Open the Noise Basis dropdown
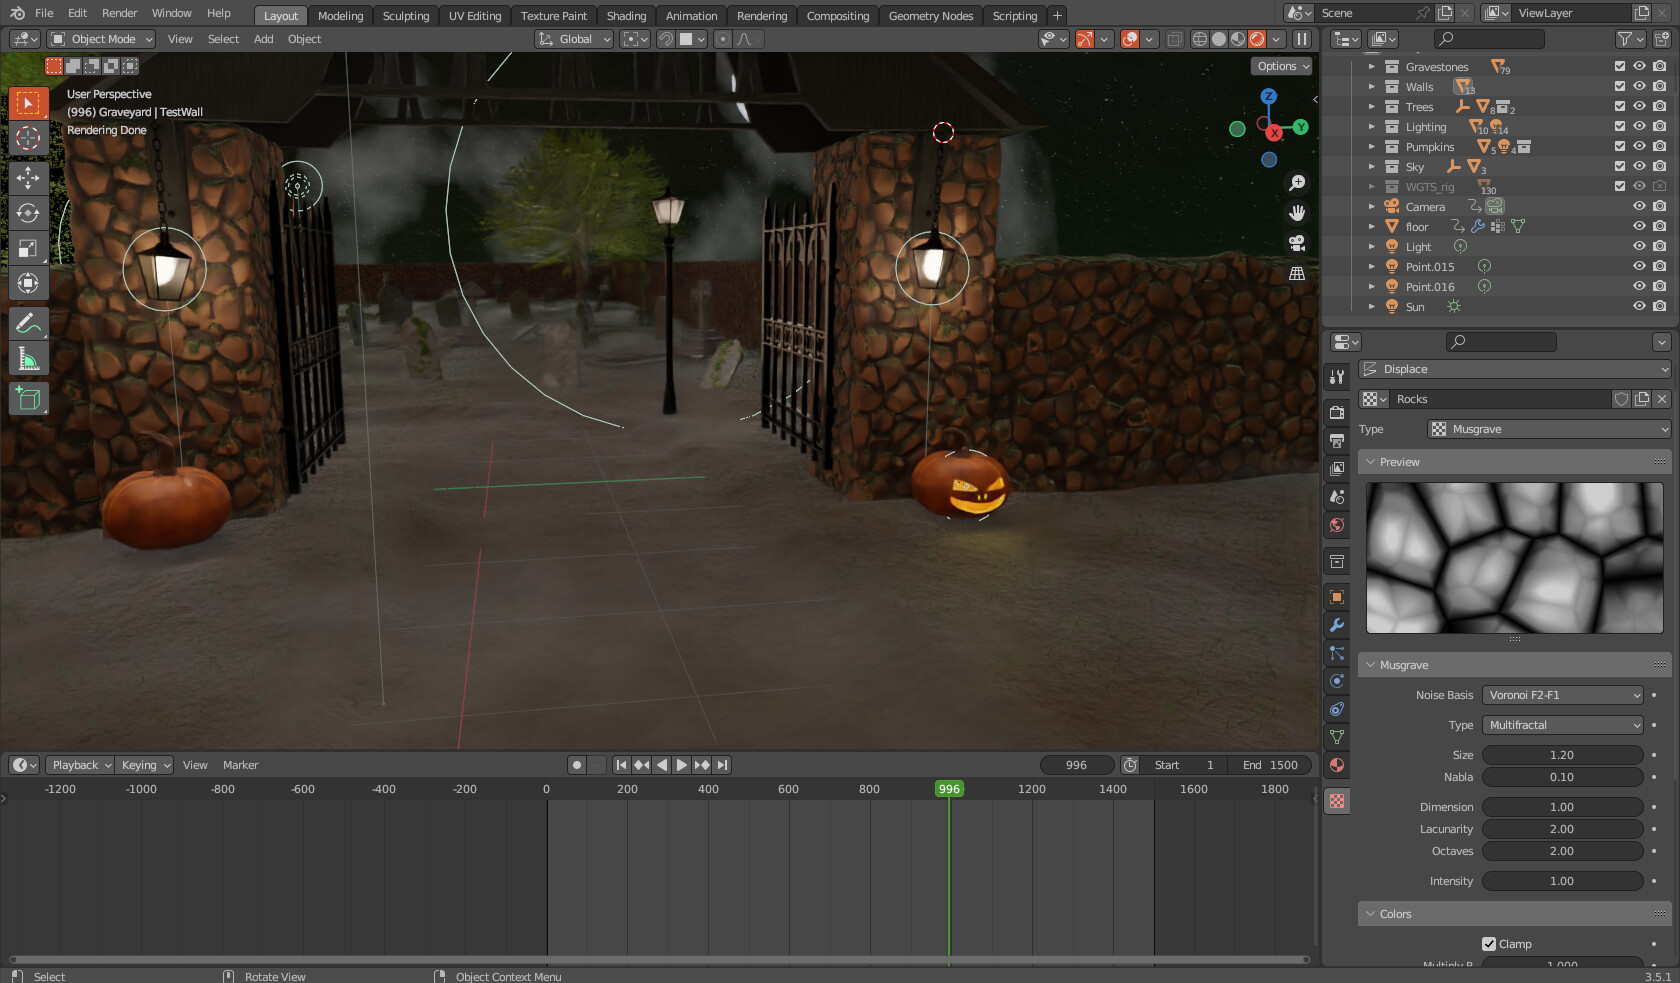Viewport: 1680px width, 983px height. 1563,695
